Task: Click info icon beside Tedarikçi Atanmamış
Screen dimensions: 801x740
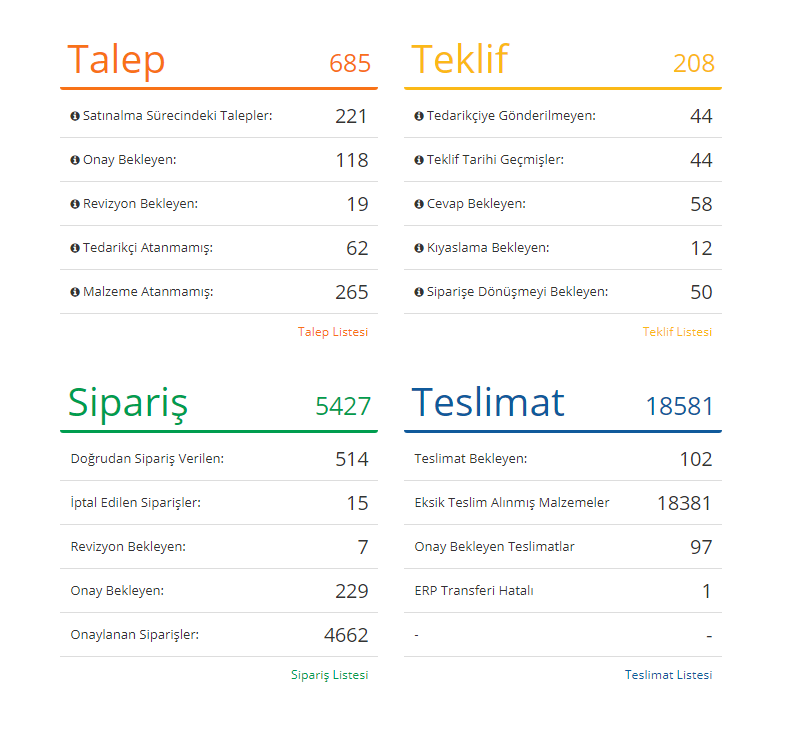Action: click(x=75, y=249)
